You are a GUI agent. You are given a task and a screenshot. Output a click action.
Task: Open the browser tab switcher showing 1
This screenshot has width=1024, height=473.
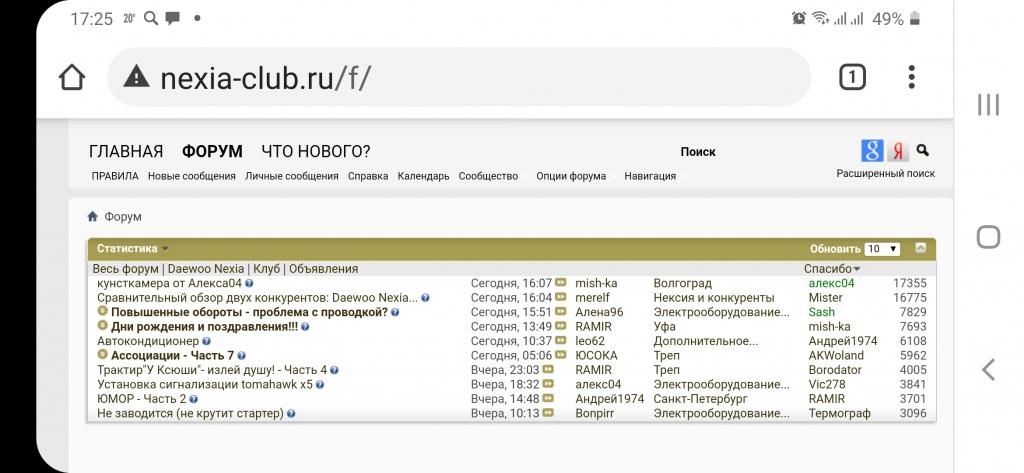pos(852,77)
